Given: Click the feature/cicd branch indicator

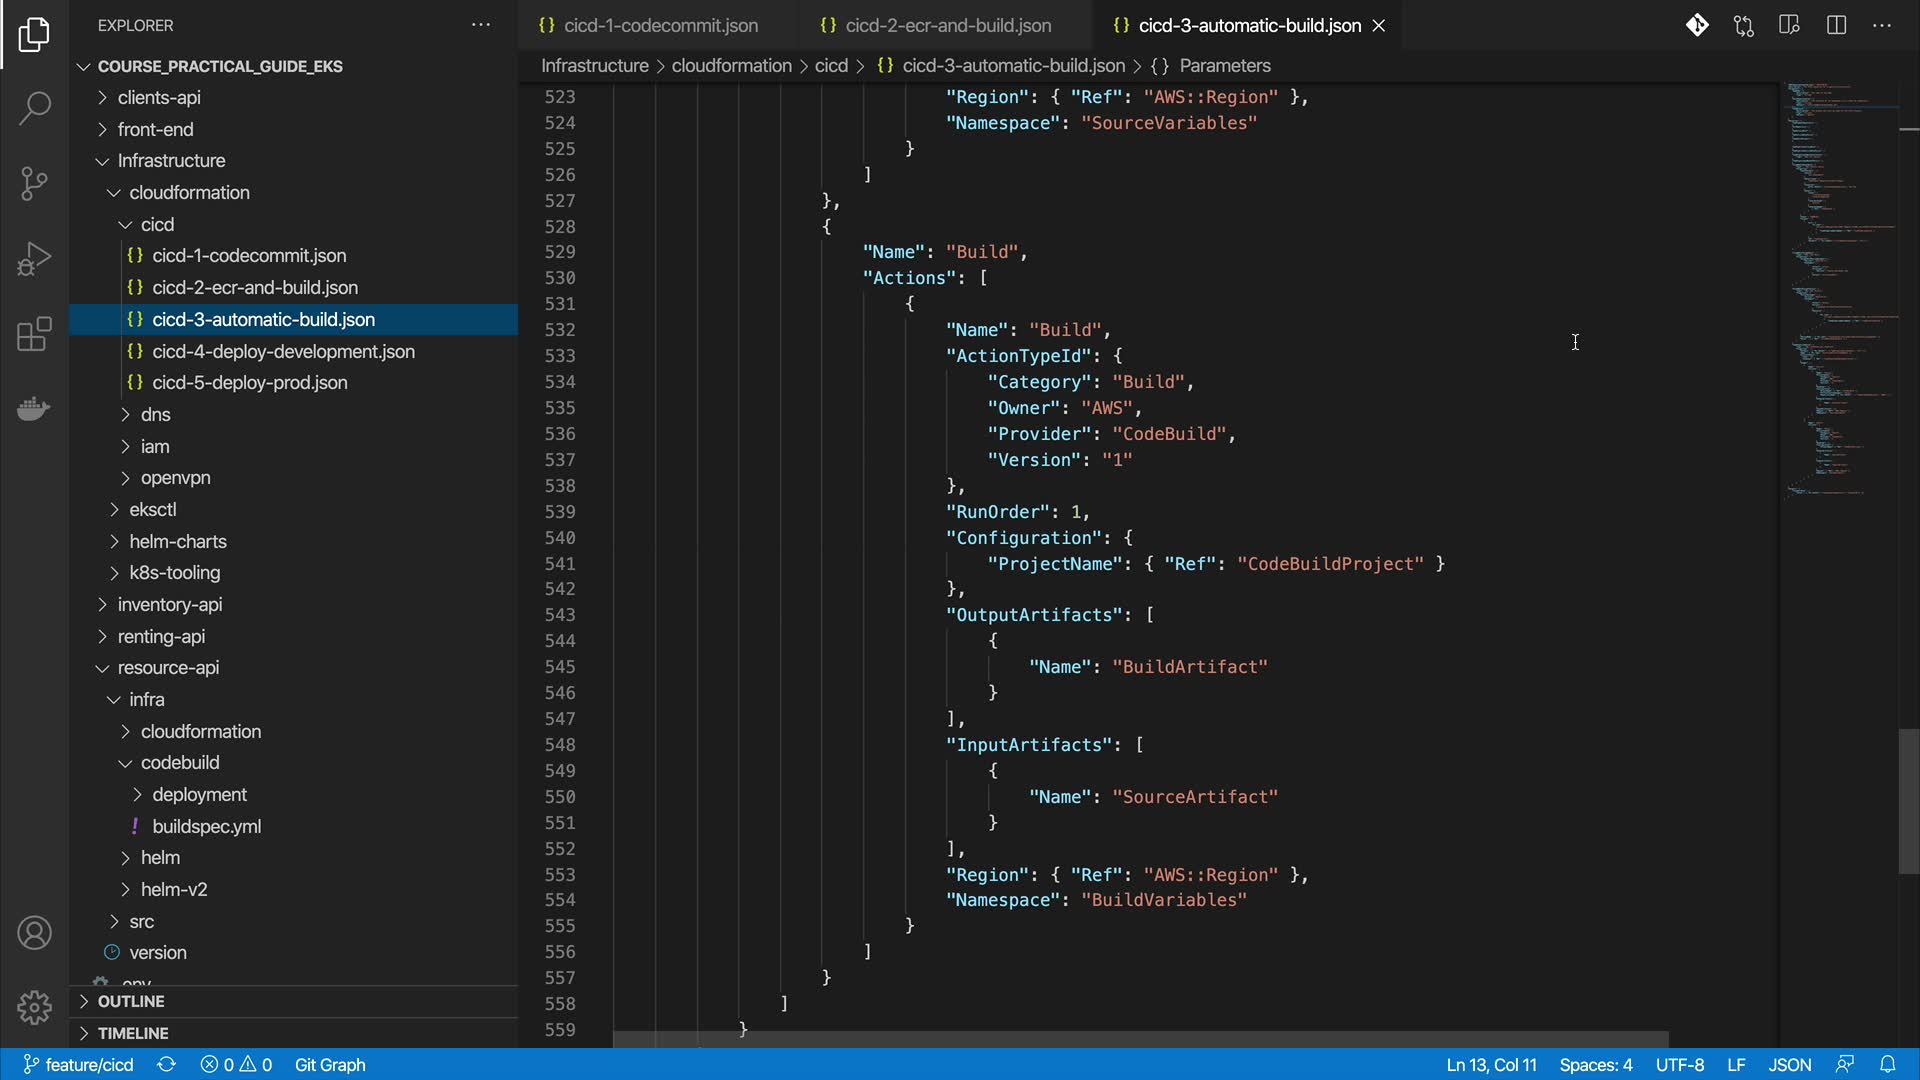Looking at the screenshot, I should coord(79,1064).
